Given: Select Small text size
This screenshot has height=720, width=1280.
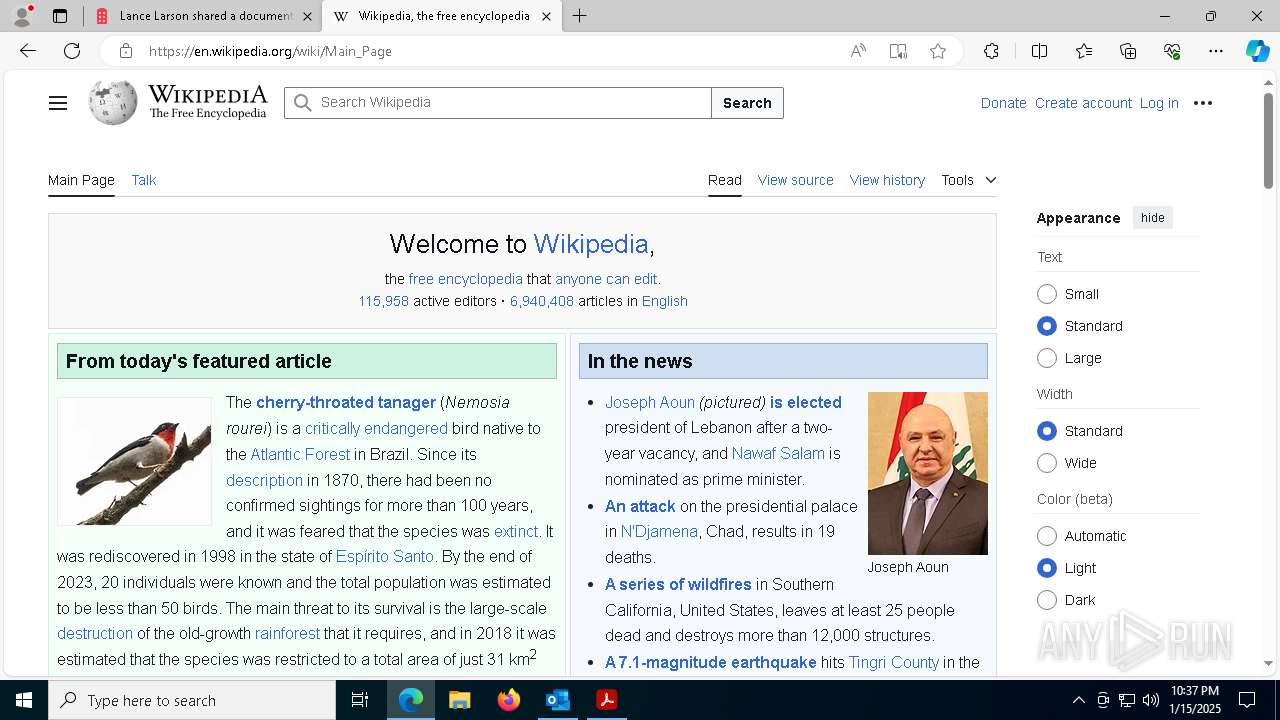Looking at the screenshot, I should [x=1047, y=294].
